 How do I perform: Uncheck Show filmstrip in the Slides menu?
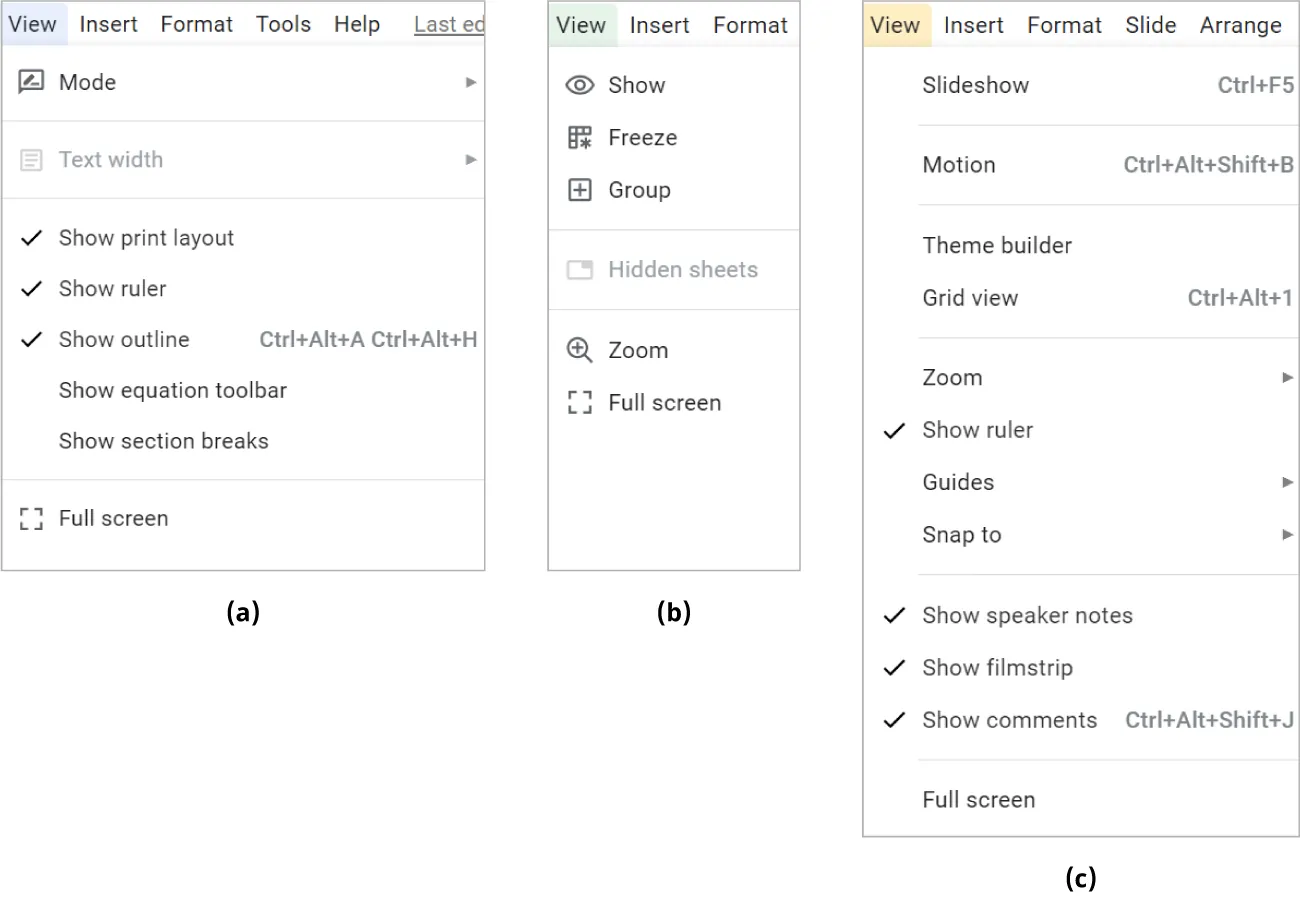pos(997,668)
